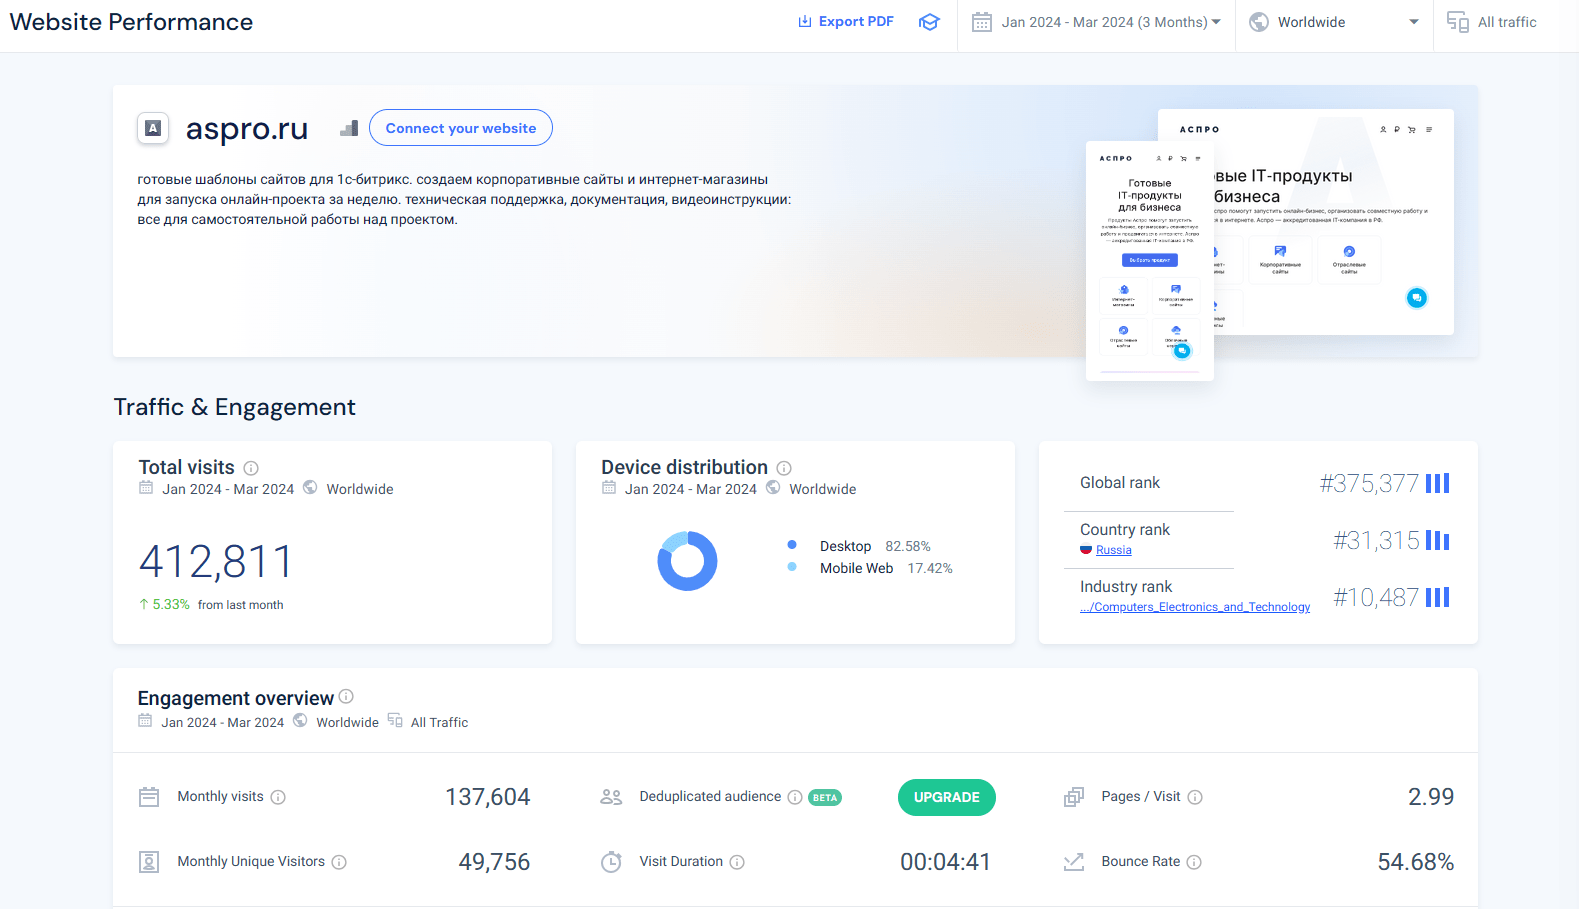Screen dimensions: 1579x909
Task: Click the Monthly visits value 137,604
Action: (488, 797)
